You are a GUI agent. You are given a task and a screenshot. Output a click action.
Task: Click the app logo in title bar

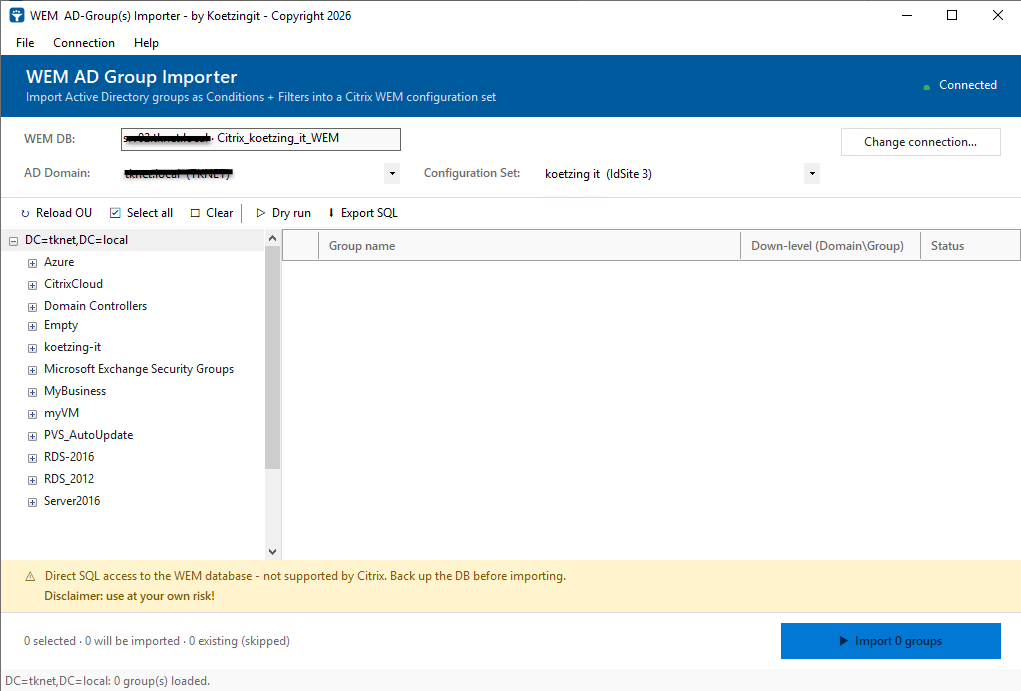click(16, 16)
